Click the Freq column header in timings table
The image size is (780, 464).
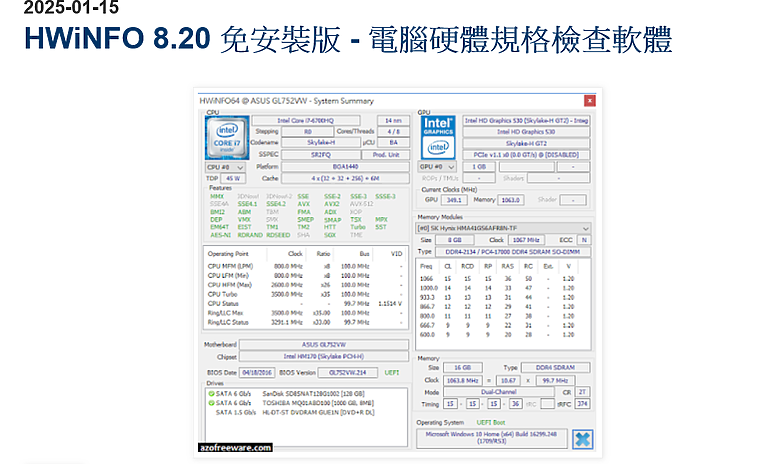tap(426, 266)
